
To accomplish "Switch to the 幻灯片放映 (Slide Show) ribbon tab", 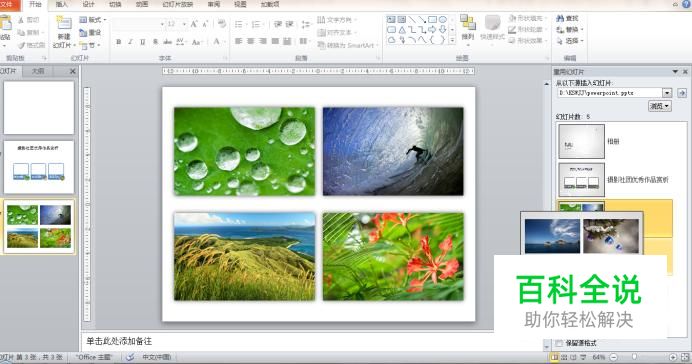I will [x=177, y=4].
